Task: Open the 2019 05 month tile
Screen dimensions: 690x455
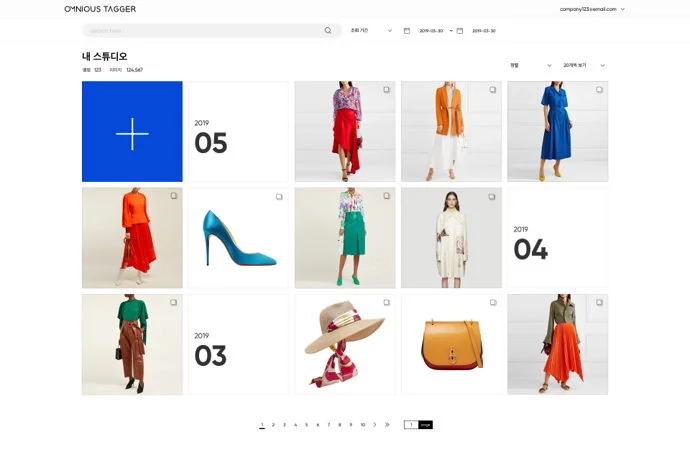Action: (239, 131)
